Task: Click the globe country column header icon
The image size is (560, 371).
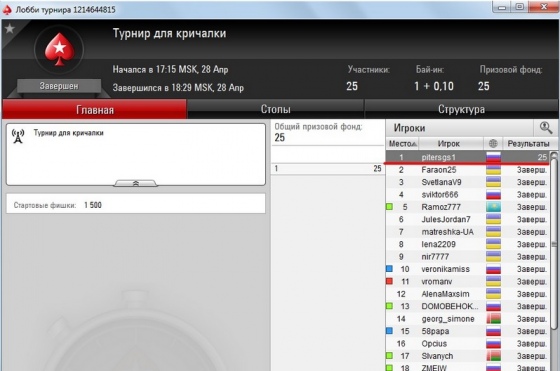Action: point(493,144)
